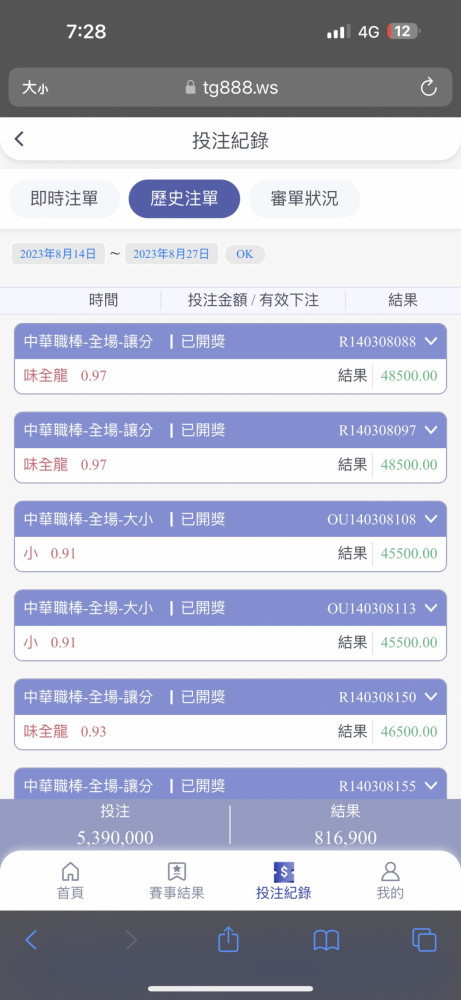The width and height of the screenshot is (461, 1000).
Task: Switch to 審單狀況 tab
Action: tap(304, 199)
